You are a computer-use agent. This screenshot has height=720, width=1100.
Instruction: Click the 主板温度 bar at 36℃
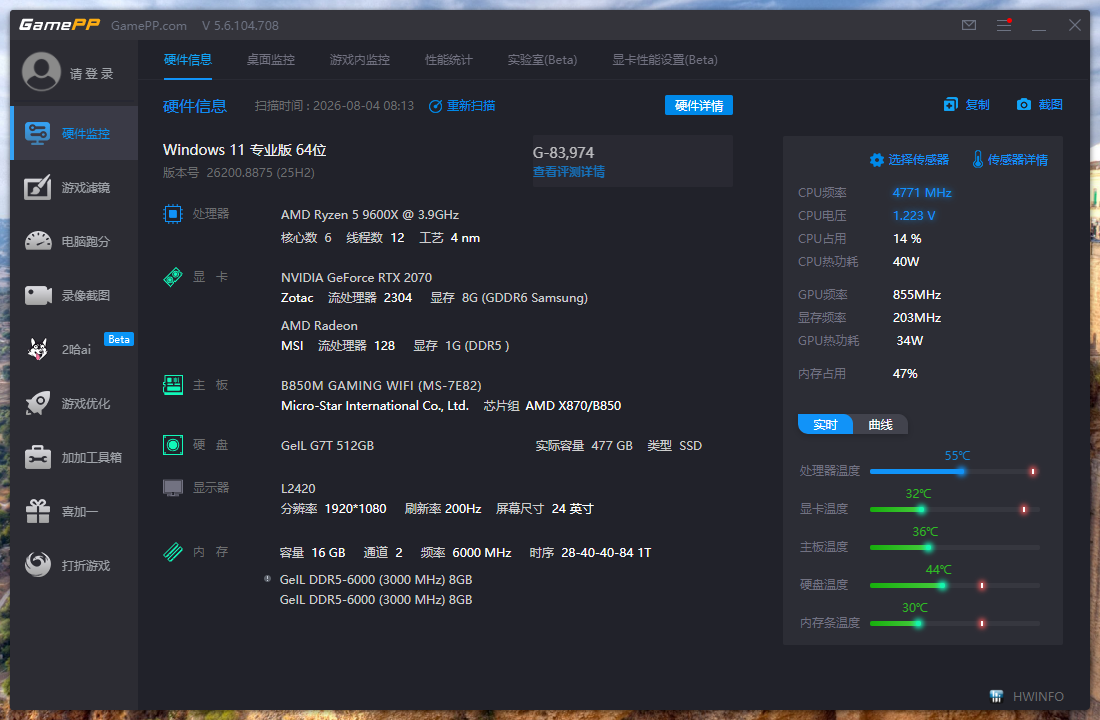[x=954, y=547]
